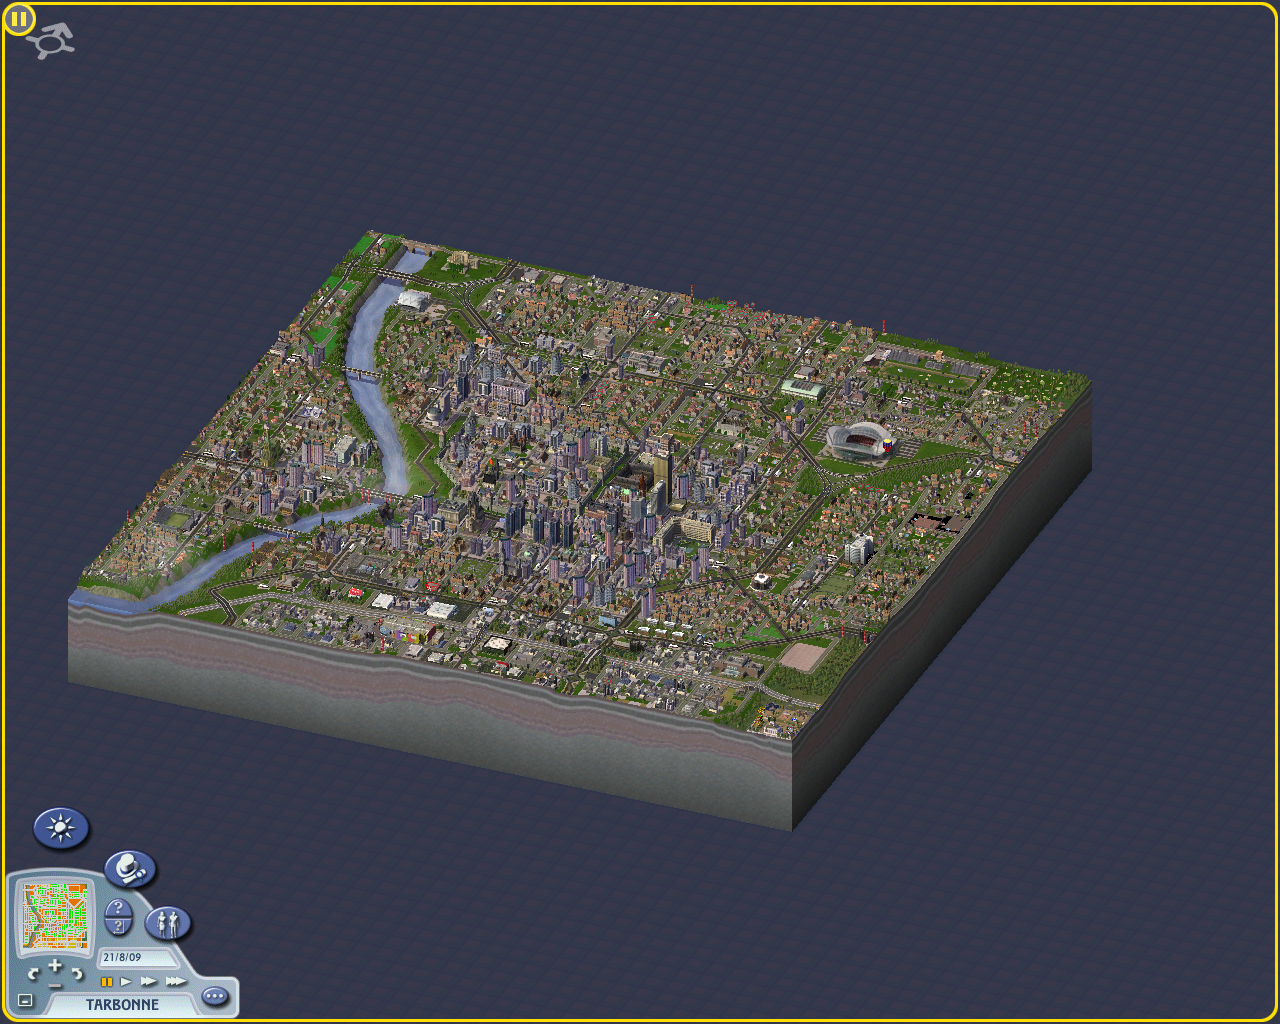Screen dimensions: 1280x1024
Task: Toggle the pause indicator in the top-left corner
Action: point(19,18)
